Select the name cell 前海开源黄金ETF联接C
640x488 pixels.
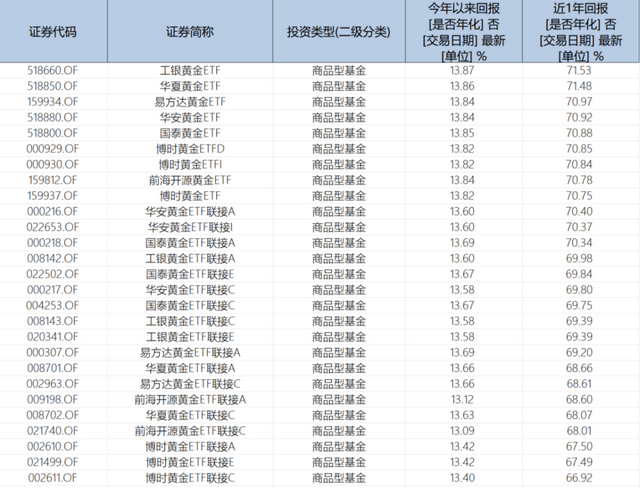click(190, 430)
